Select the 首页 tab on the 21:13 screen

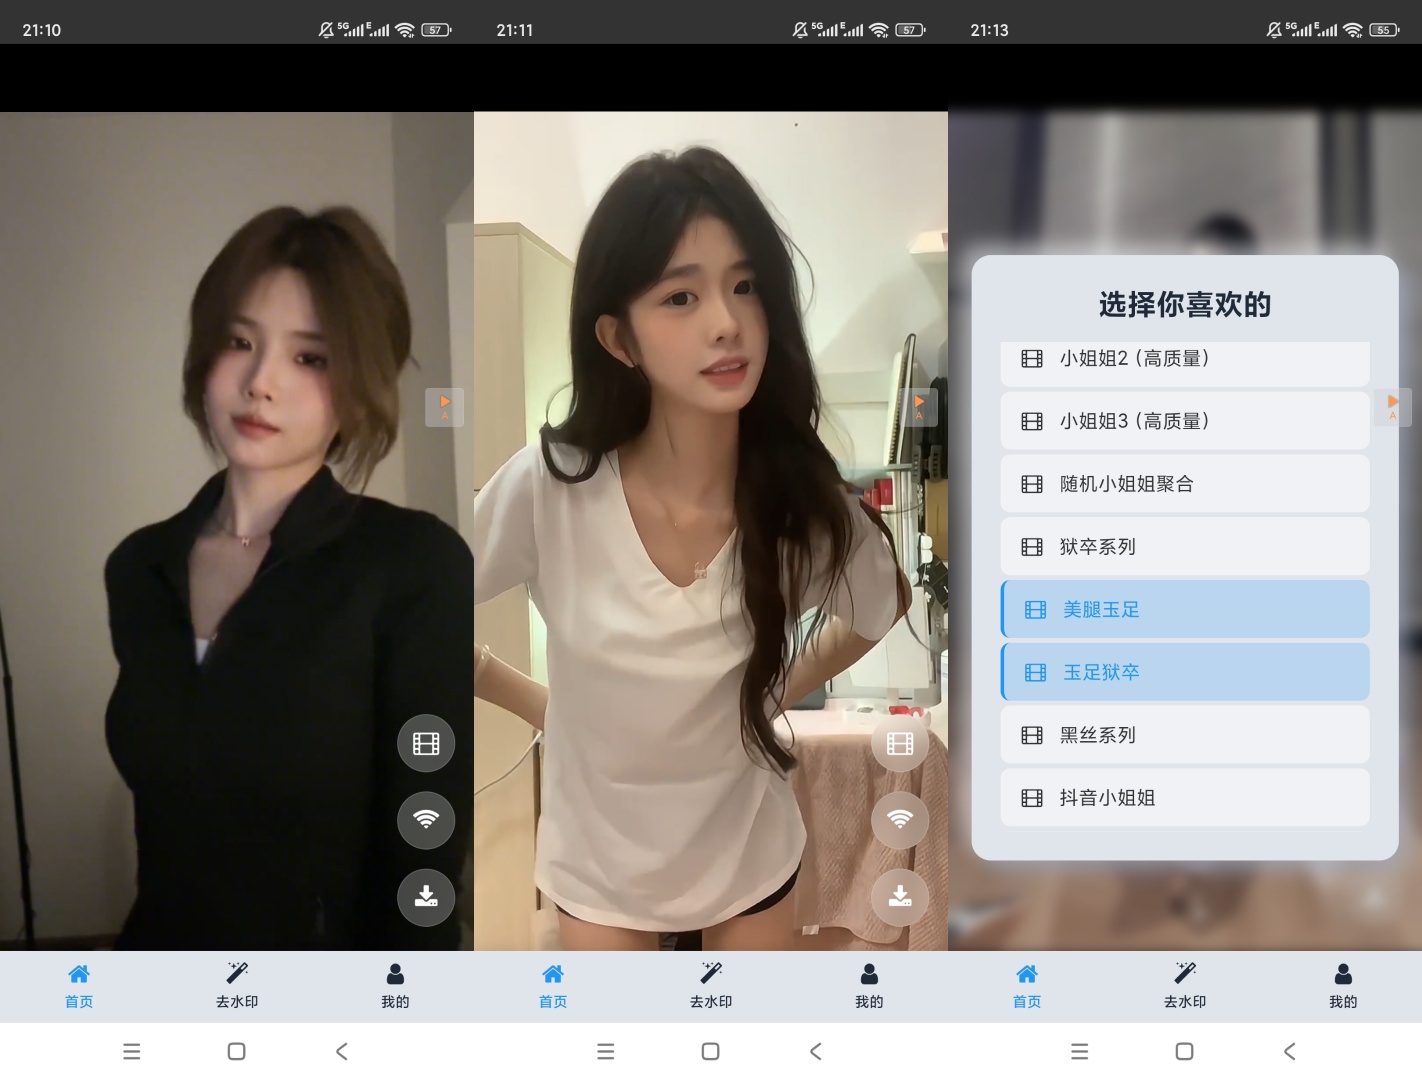click(x=1027, y=986)
